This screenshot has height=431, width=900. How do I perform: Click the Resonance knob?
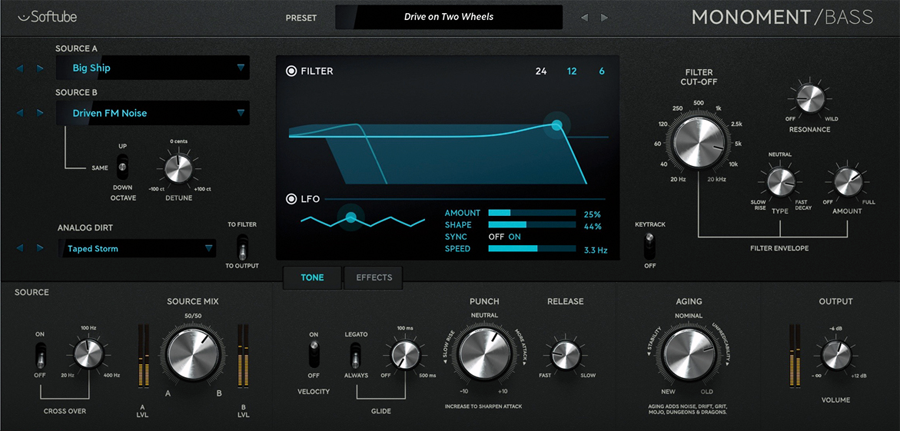coord(809,98)
